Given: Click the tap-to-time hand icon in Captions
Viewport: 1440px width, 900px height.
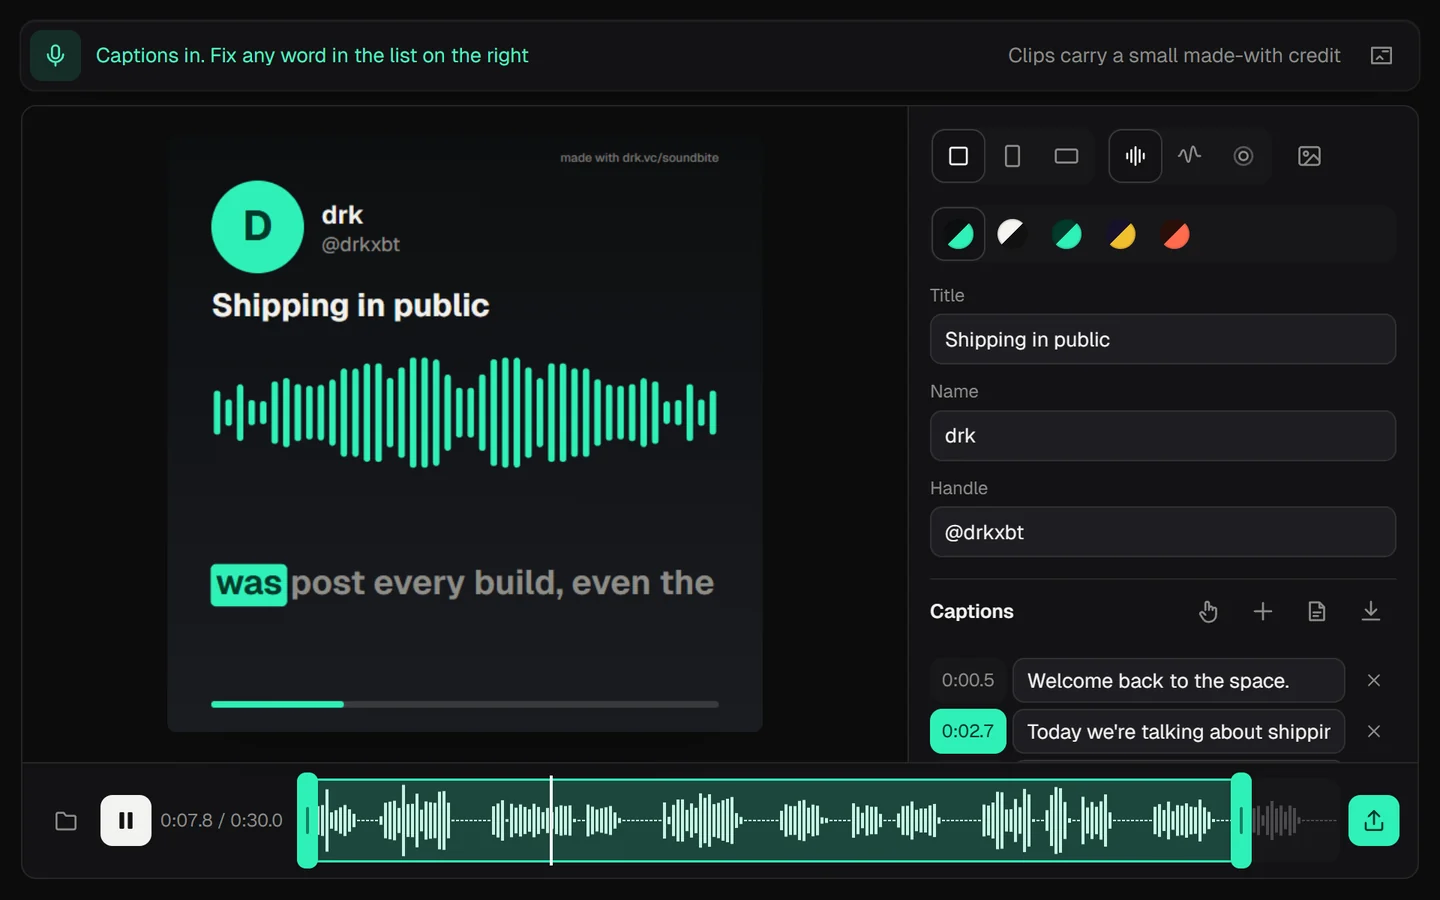Looking at the screenshot, I should tap(1208, 611).
